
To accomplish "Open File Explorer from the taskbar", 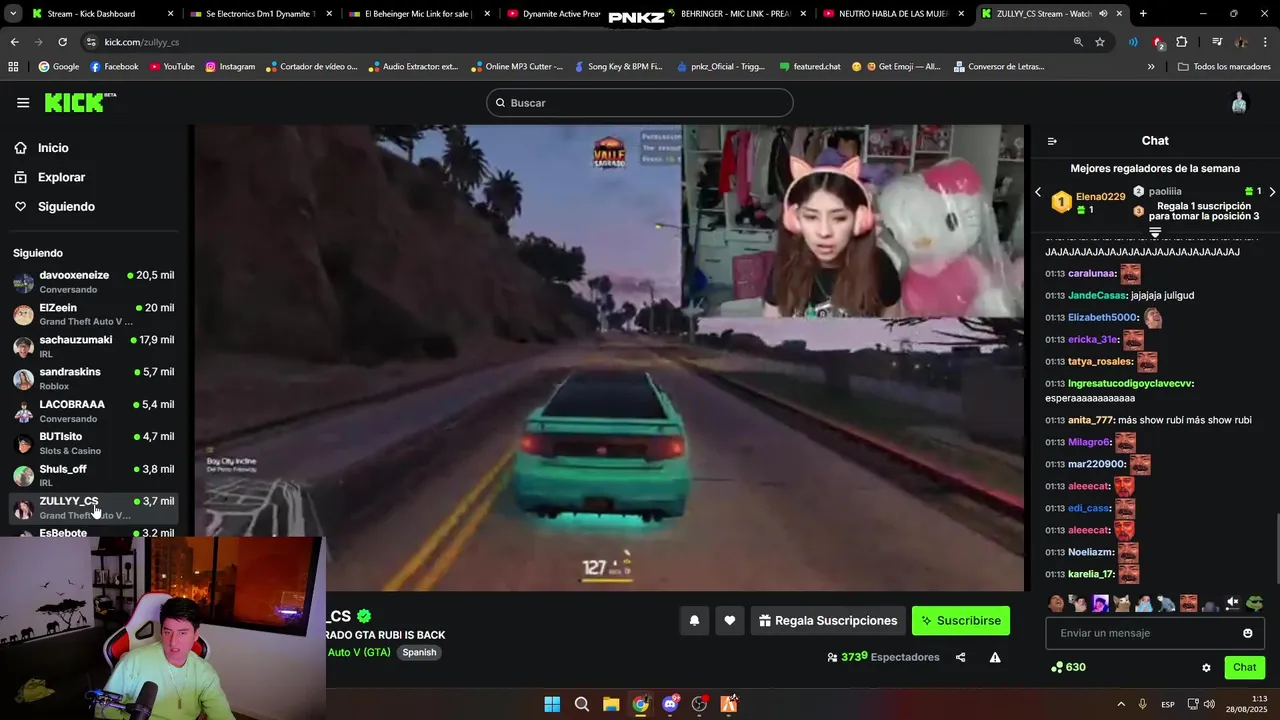I will 611,704.
